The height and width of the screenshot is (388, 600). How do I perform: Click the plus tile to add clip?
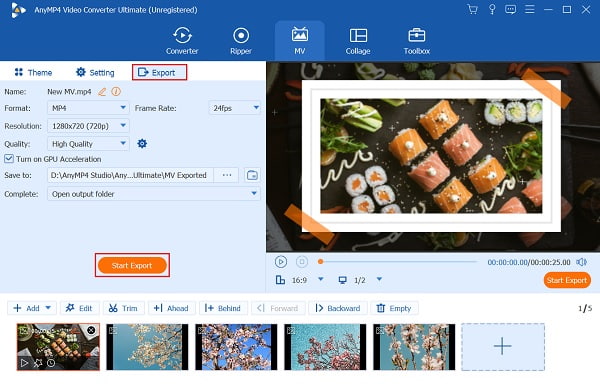tap(503, 347)
